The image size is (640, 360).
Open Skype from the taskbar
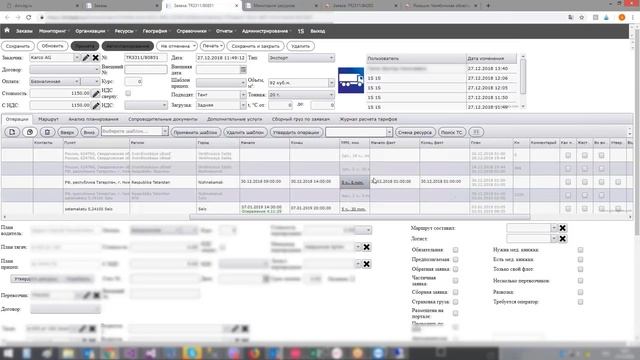(192, 353)
